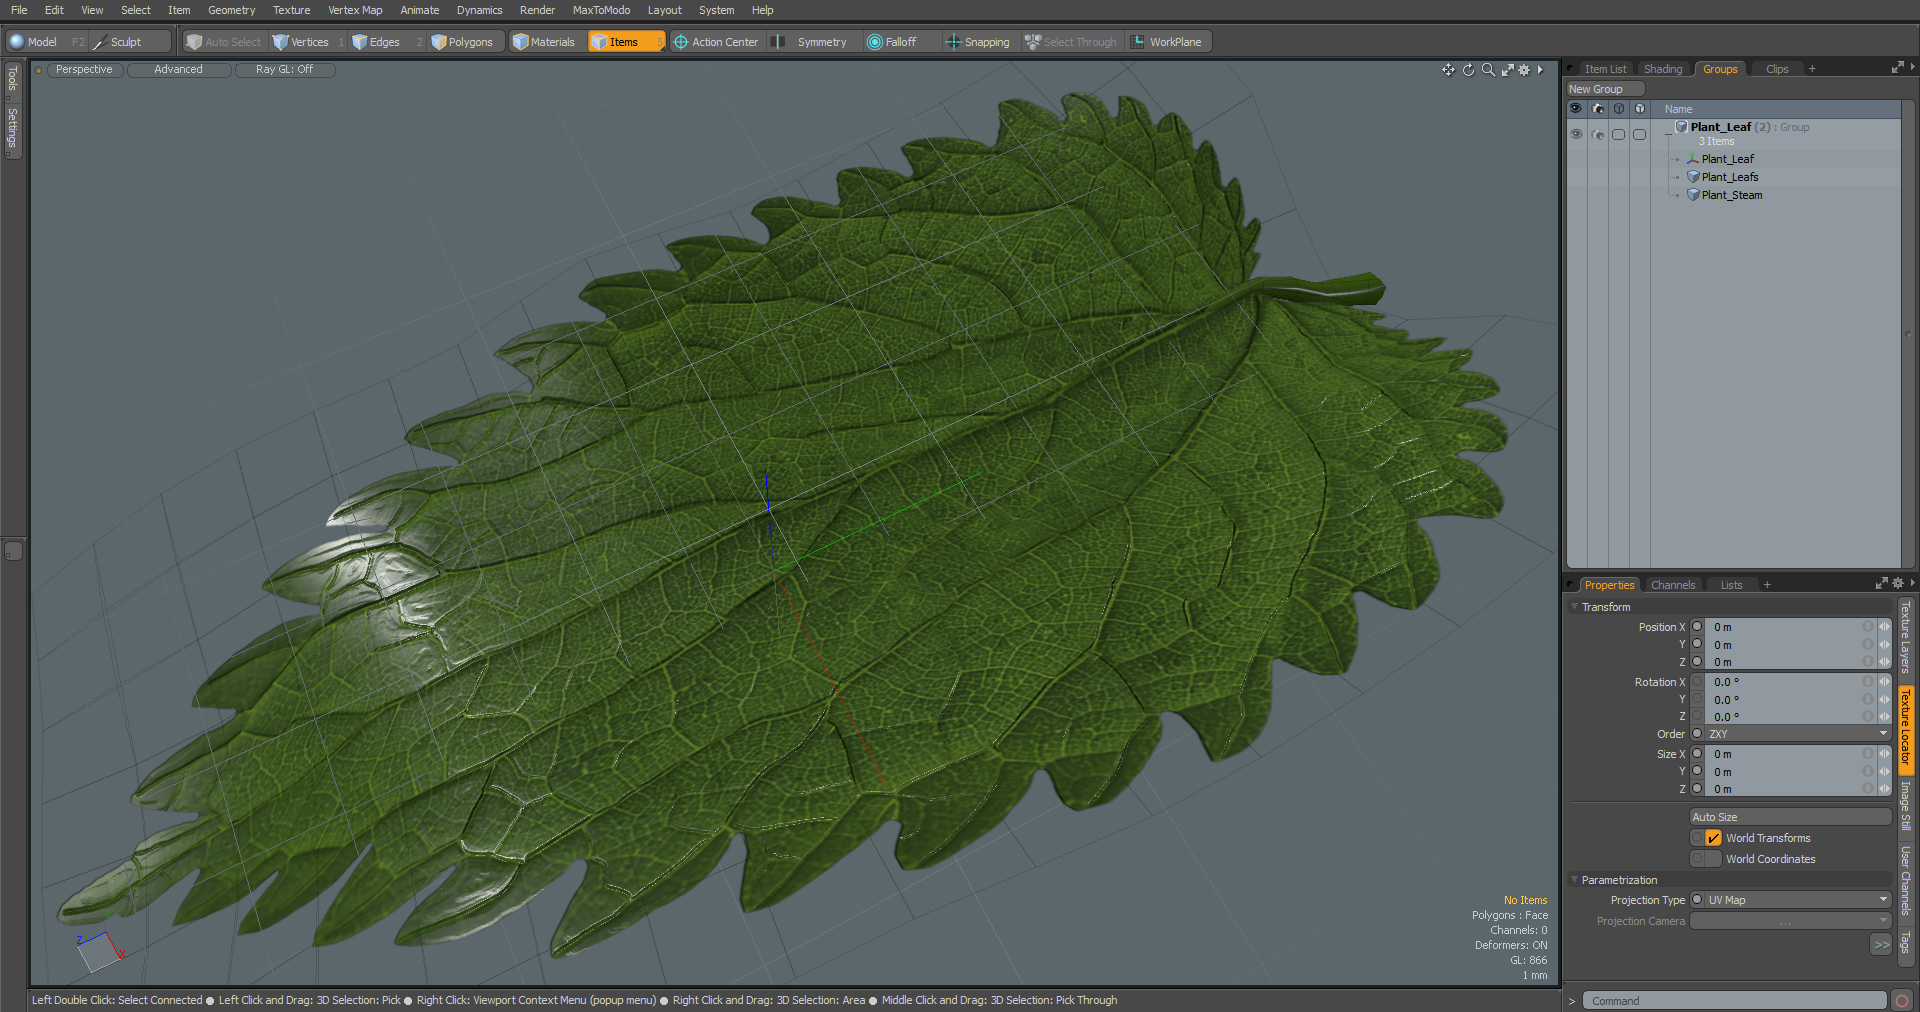1920x1012 pixels.
Task: Open the Perspective view type dropdown
Action: (x=84, y=70)
